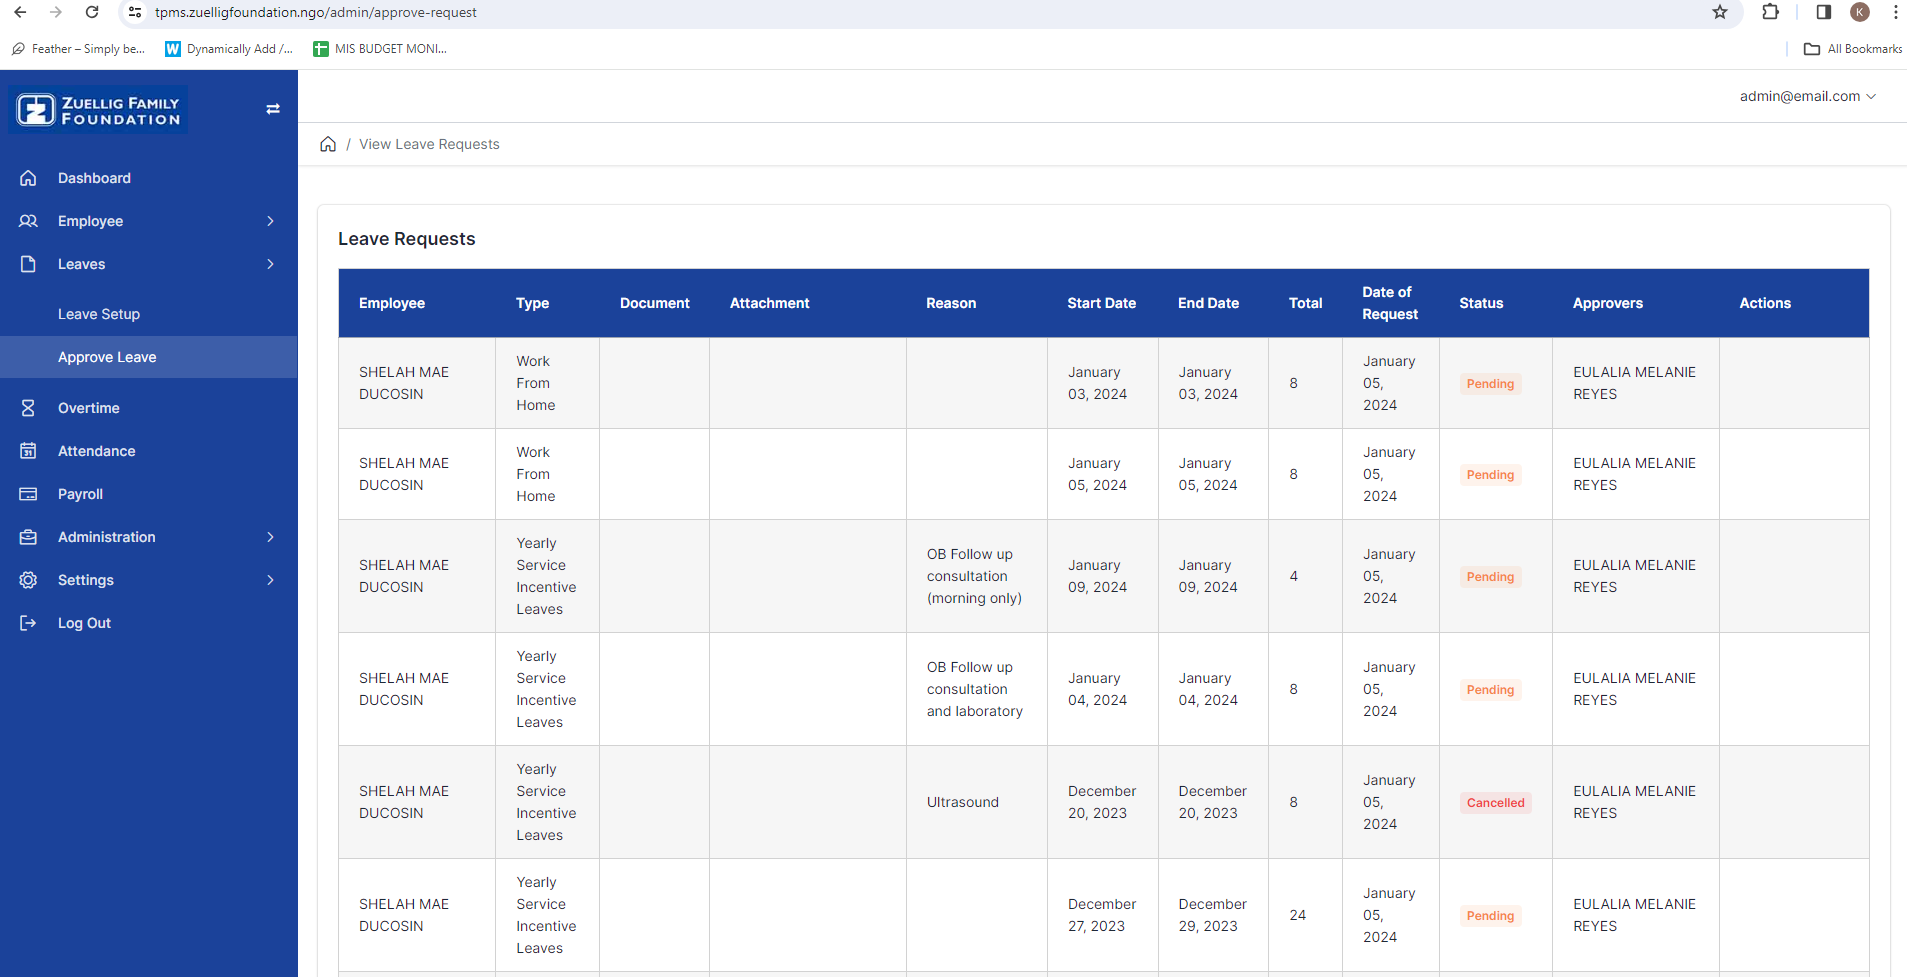The image size is (1907, 977).
Task: Open the admin@email.com account dropdown
Action: [1807, 96]
